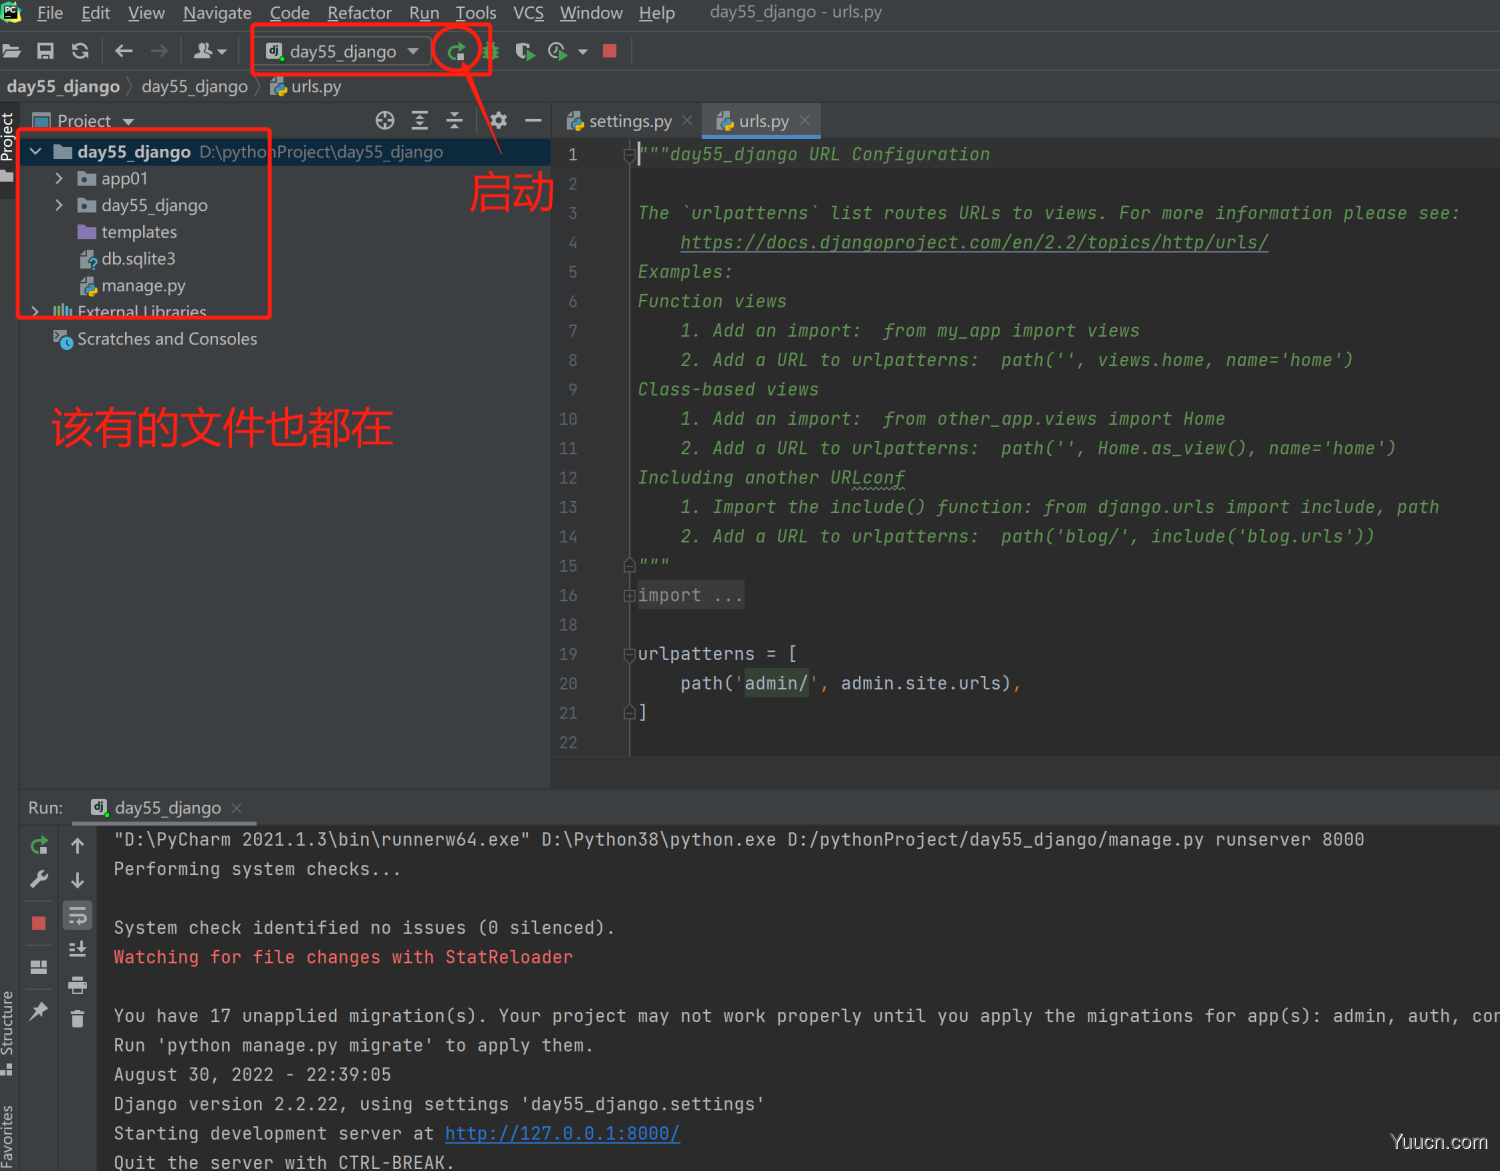Viewport: 1500px width, 1171px height.
Task: Run day55_django with coverage
Action: (x=524, y=51)
